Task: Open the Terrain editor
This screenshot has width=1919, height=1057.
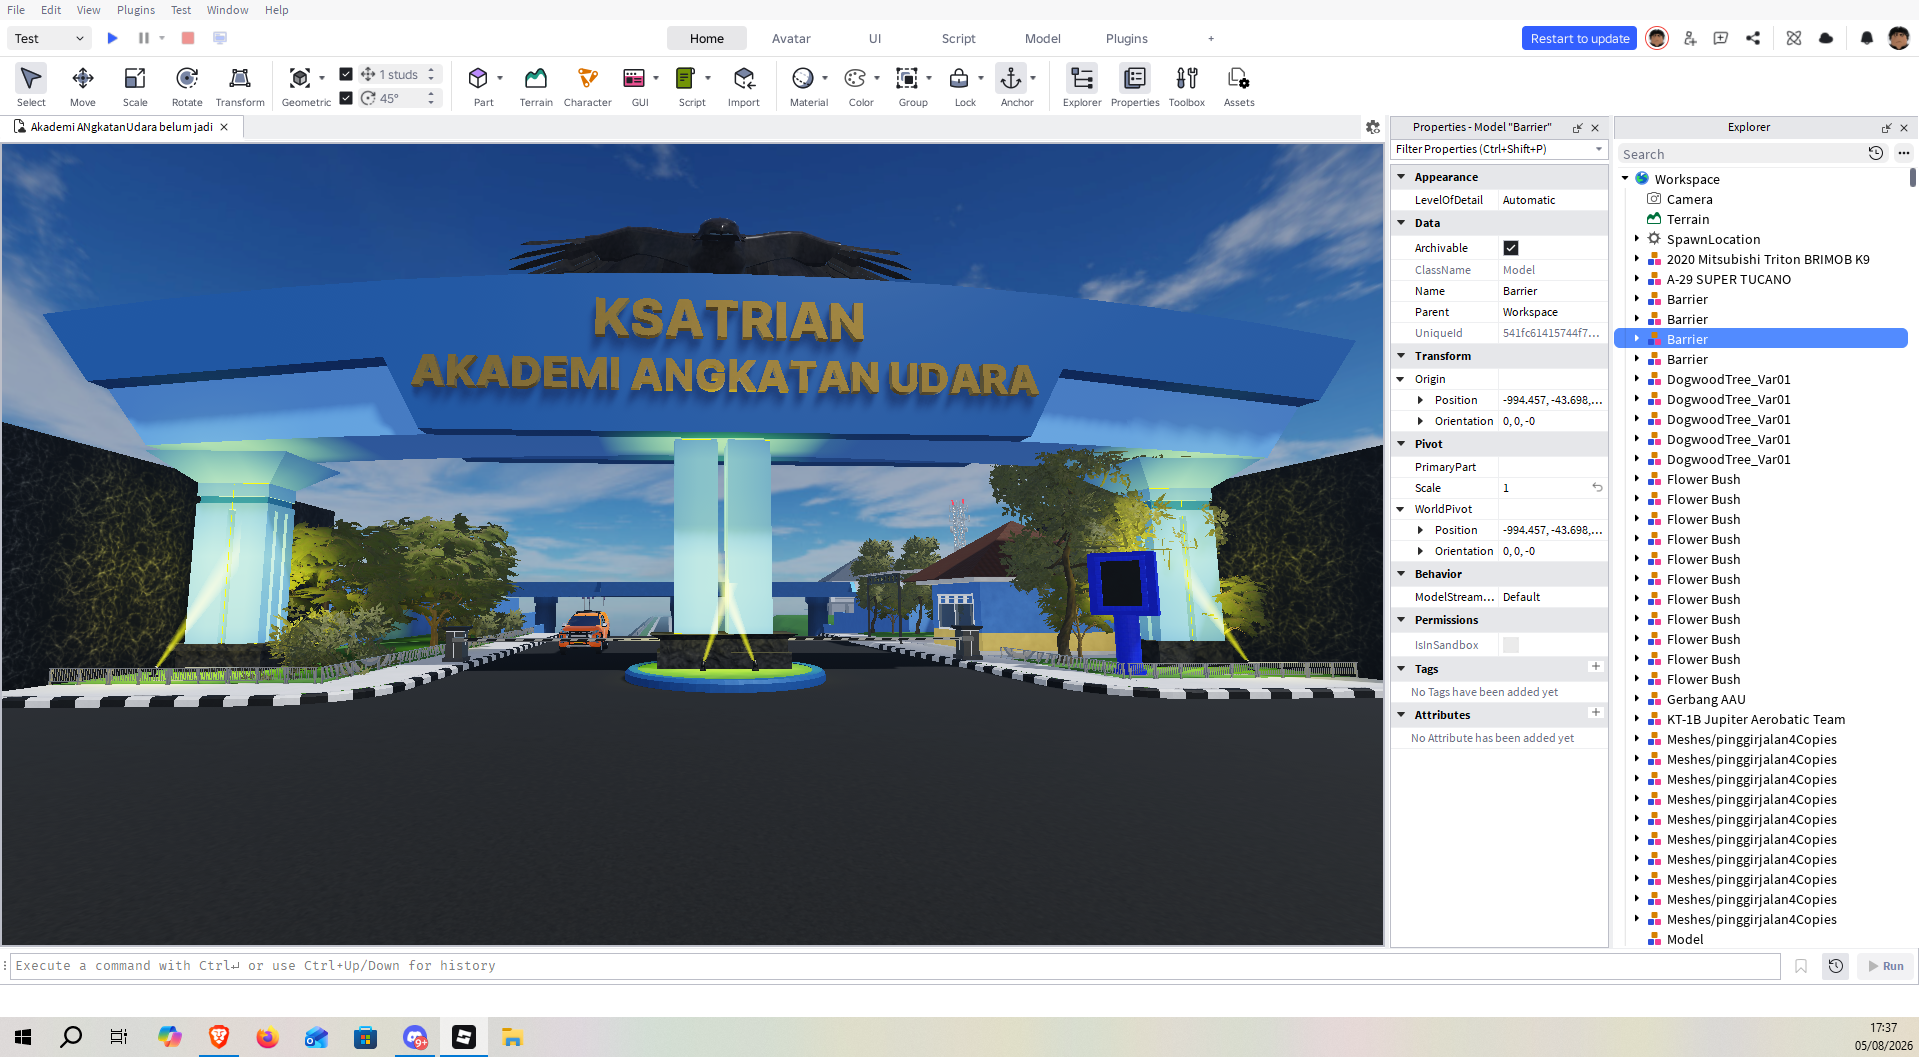Action: click(x=536, y=86)
